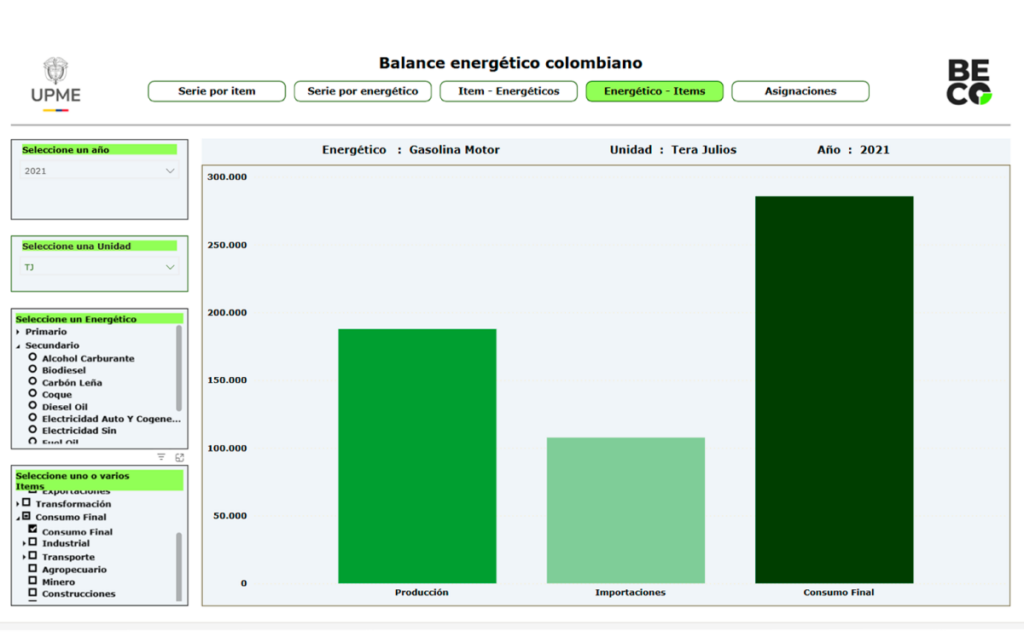Click the filter icon above the items panel

click(x=160, y=457)
